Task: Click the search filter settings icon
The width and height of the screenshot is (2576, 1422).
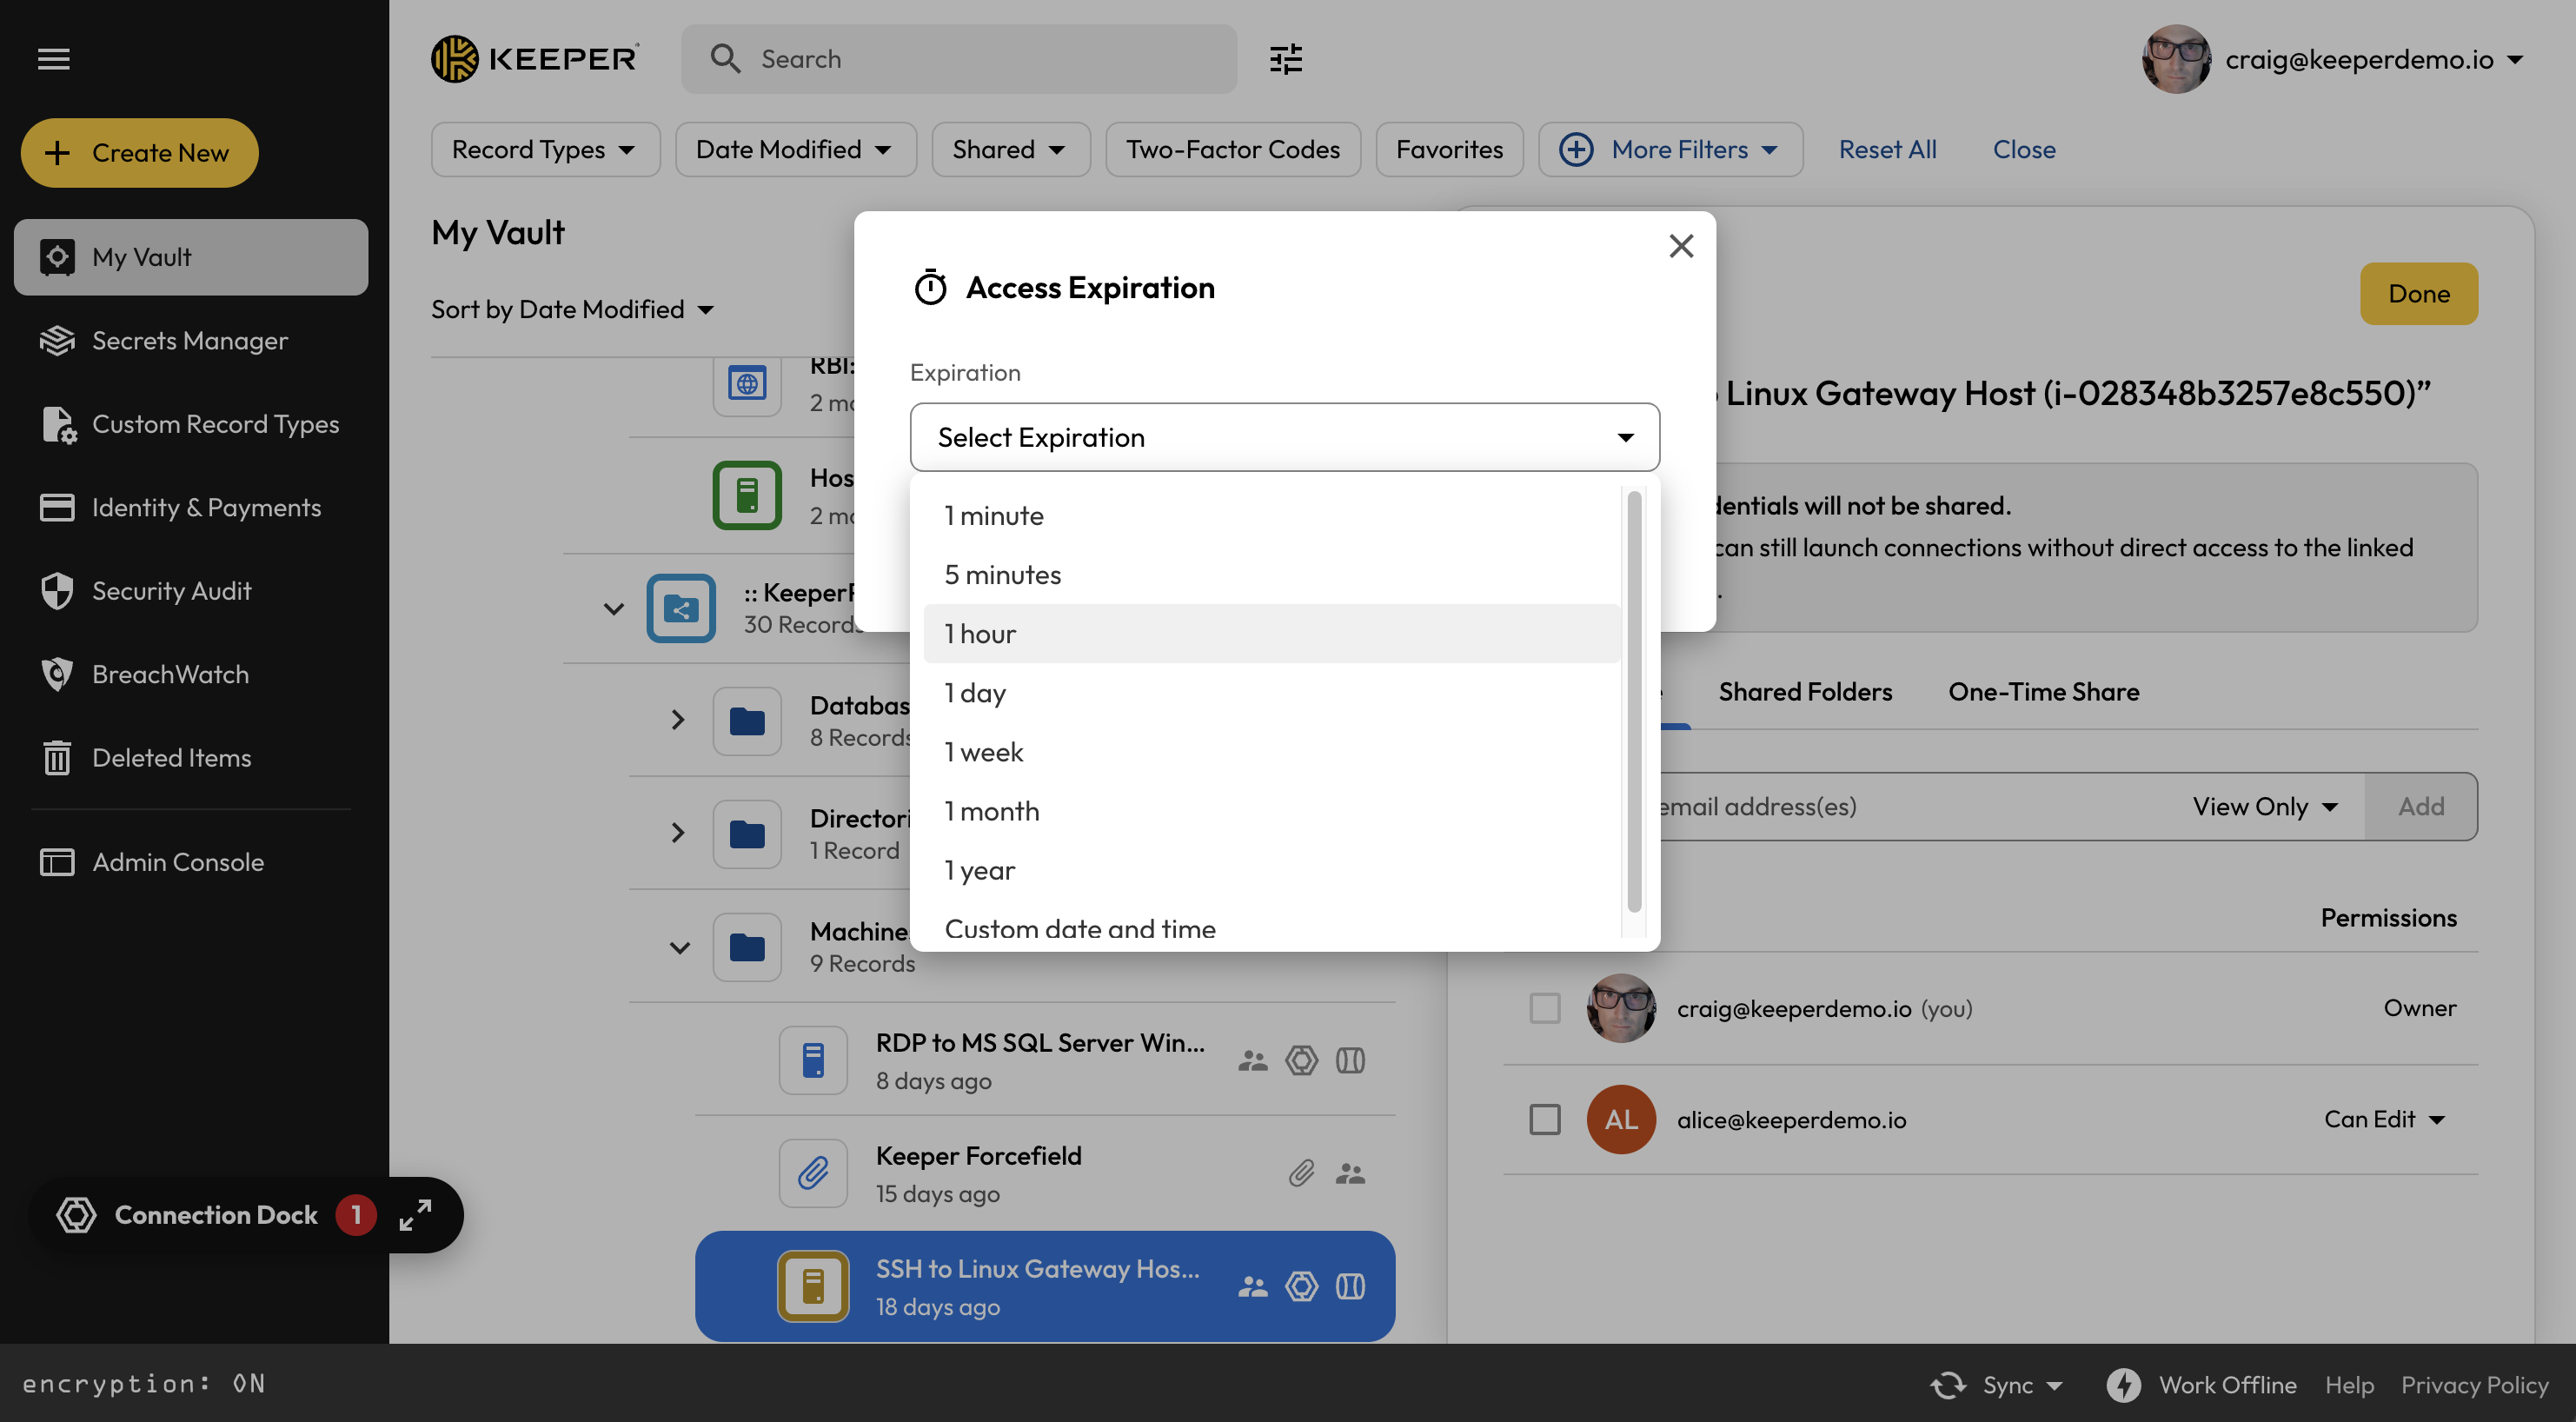Action: [1285, 59]
